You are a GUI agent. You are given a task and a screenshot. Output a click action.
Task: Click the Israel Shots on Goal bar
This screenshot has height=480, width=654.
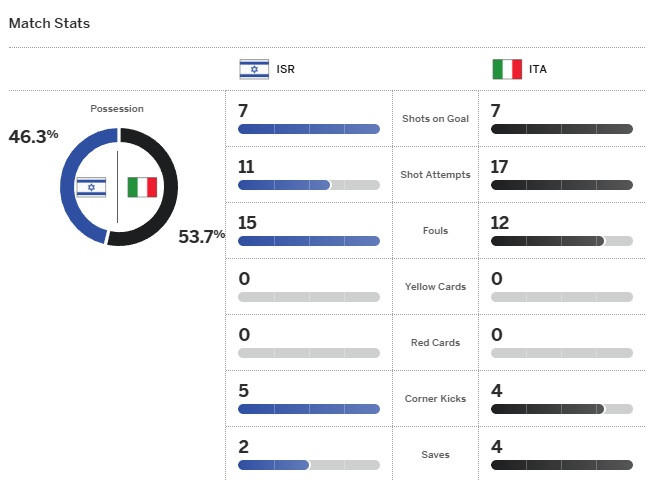click(309, 129)
